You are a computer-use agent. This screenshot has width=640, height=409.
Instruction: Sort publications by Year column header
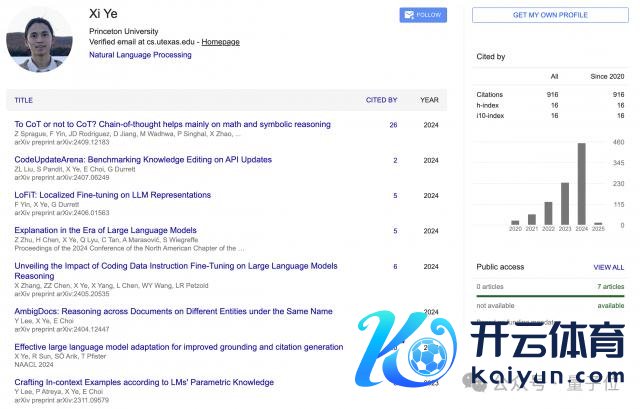click(429, 100)
